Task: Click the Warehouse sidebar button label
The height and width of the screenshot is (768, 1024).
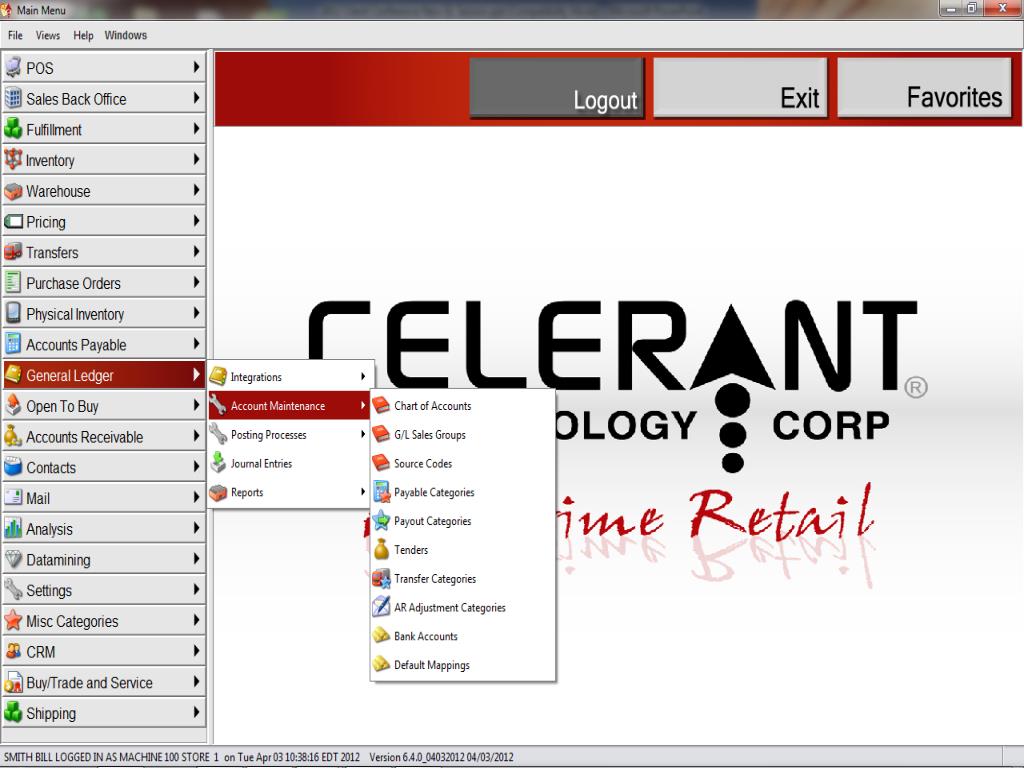Action: coord(58,191)
